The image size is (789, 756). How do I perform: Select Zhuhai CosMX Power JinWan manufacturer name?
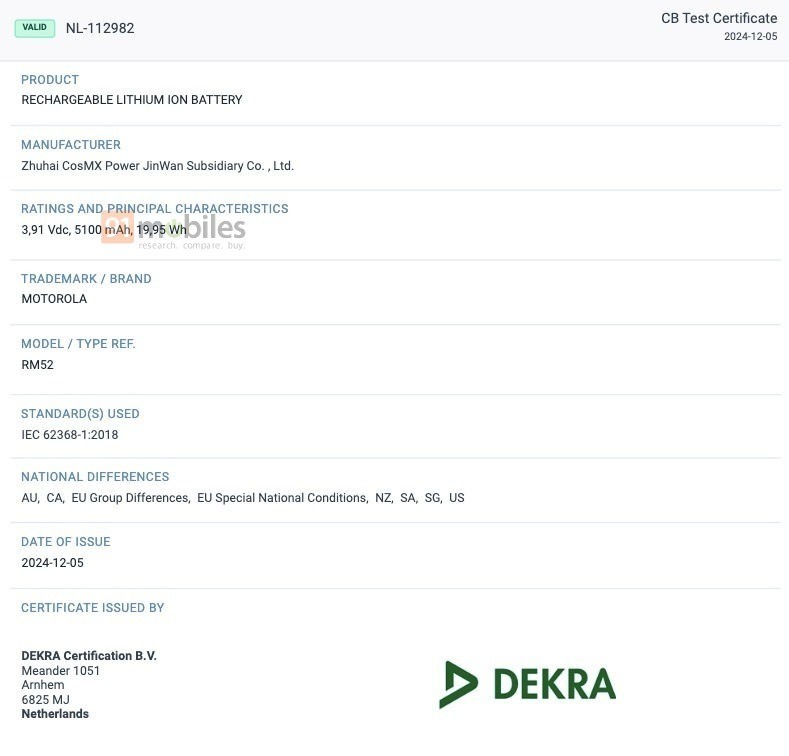pos(157,166)
